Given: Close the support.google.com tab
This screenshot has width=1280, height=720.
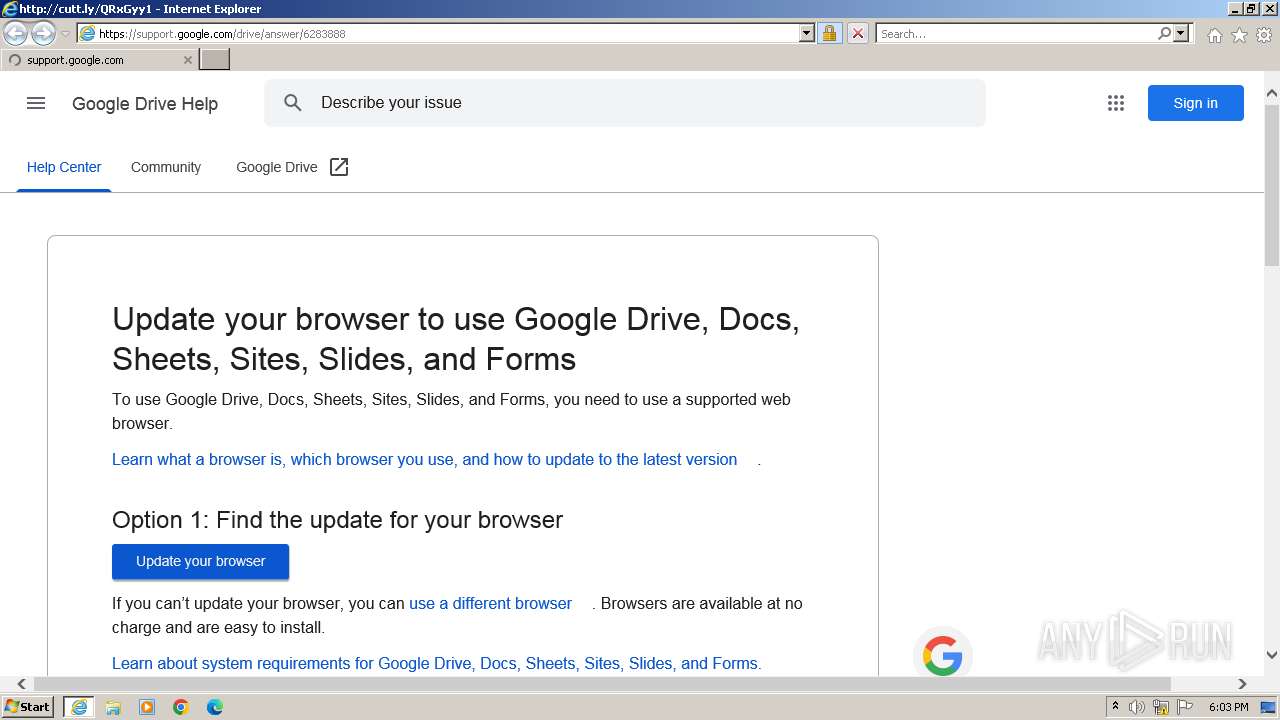Looking at the screenshot, I should (188, 60).
